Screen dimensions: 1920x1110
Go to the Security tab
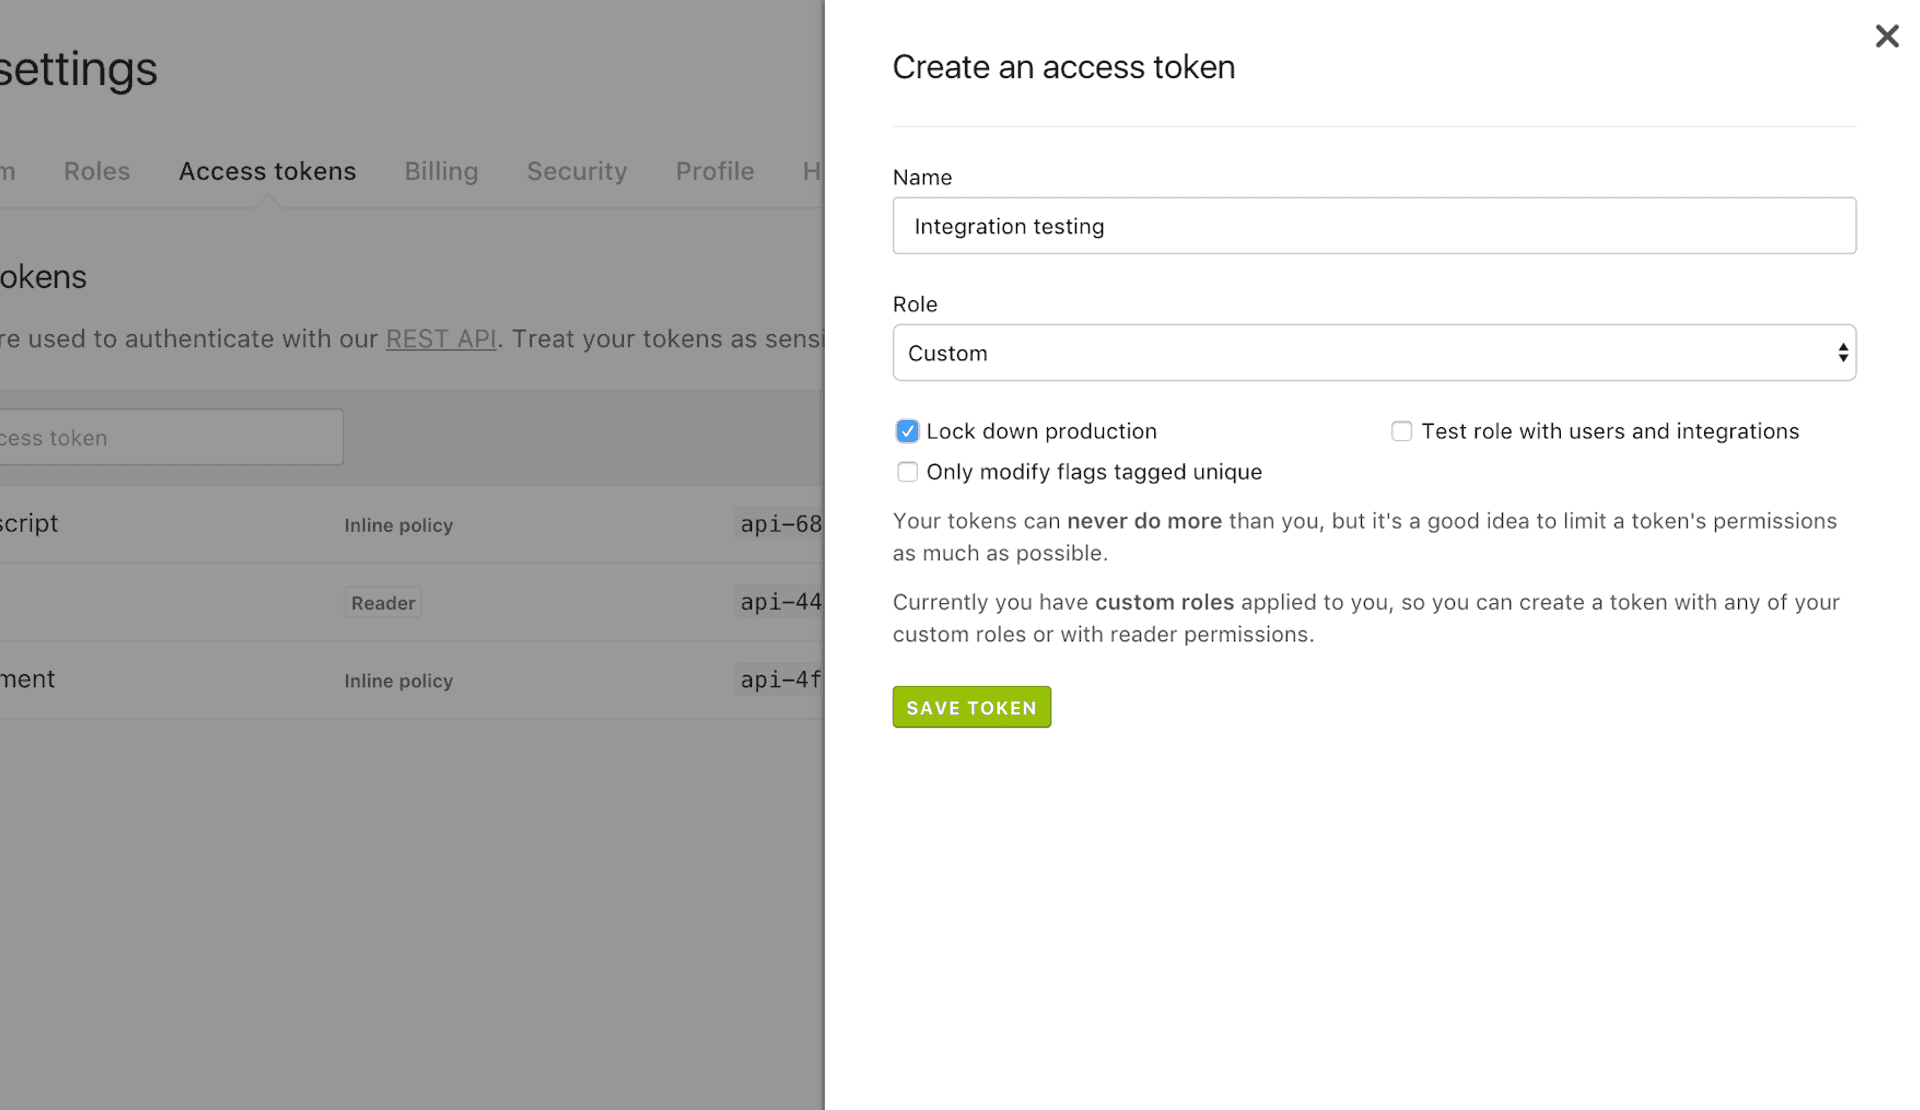577,171
